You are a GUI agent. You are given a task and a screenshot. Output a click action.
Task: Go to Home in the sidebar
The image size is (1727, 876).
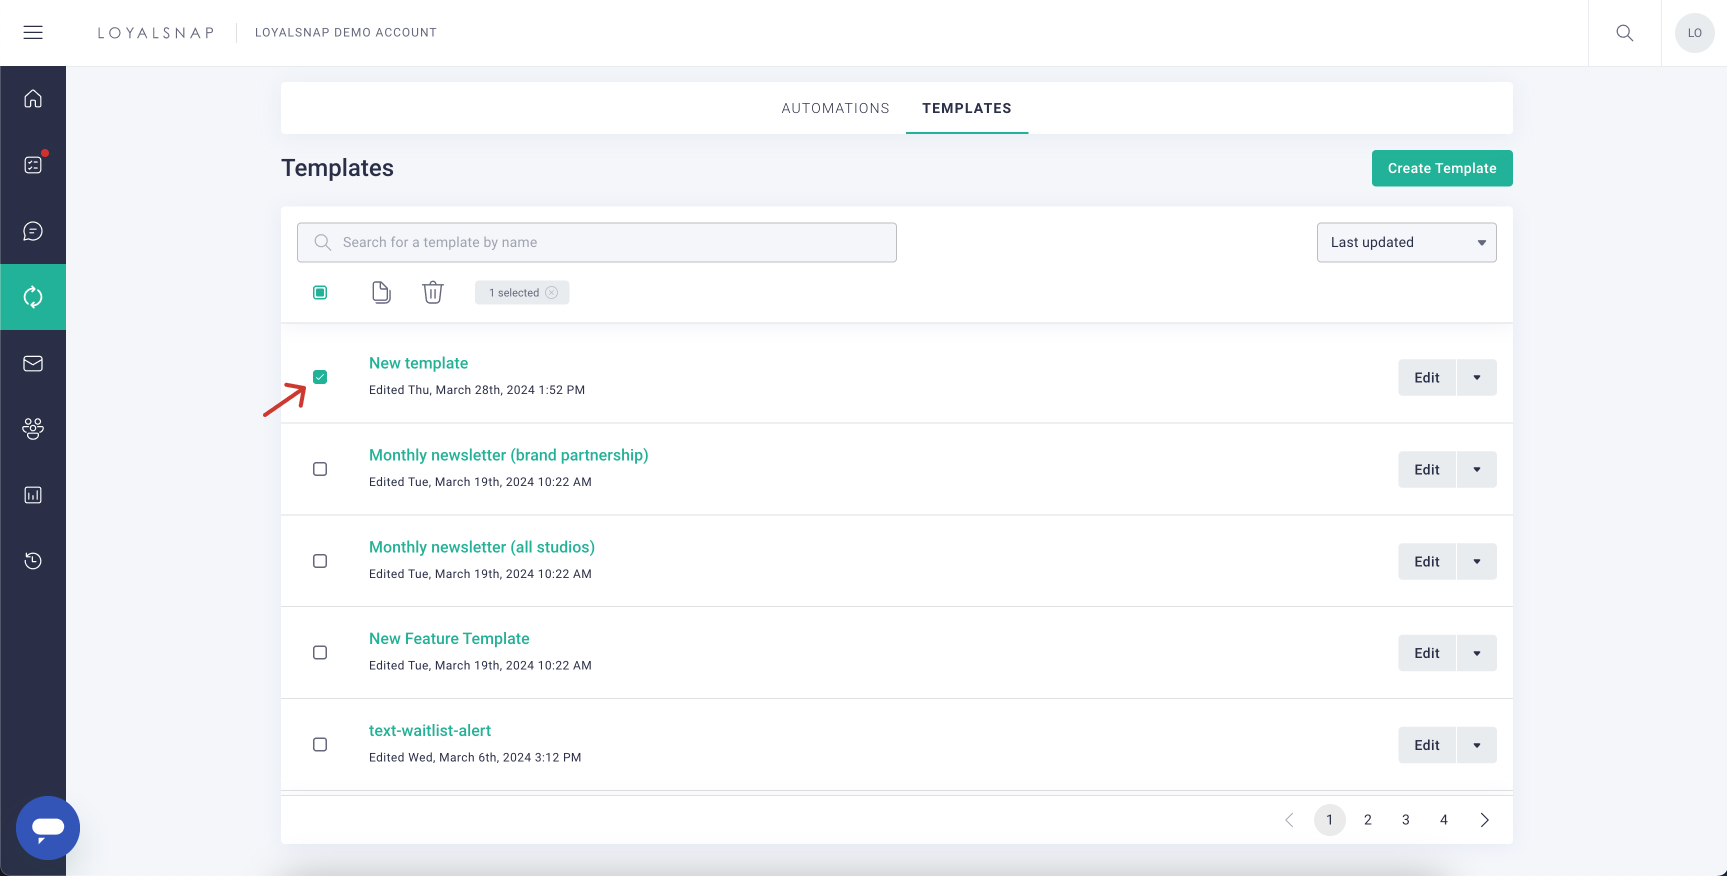[x=33, y=98]
